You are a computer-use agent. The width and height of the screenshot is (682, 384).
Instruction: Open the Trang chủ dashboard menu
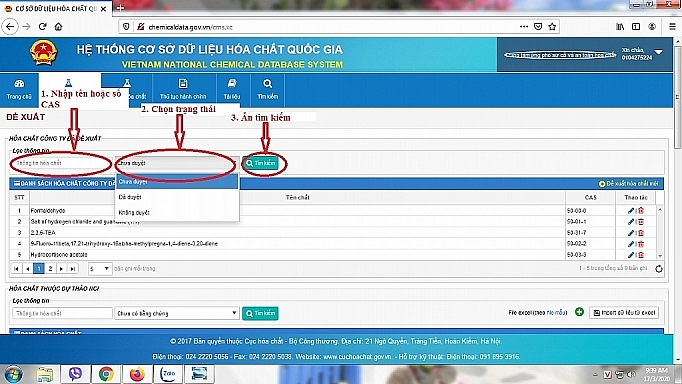[x=19, y=90]
